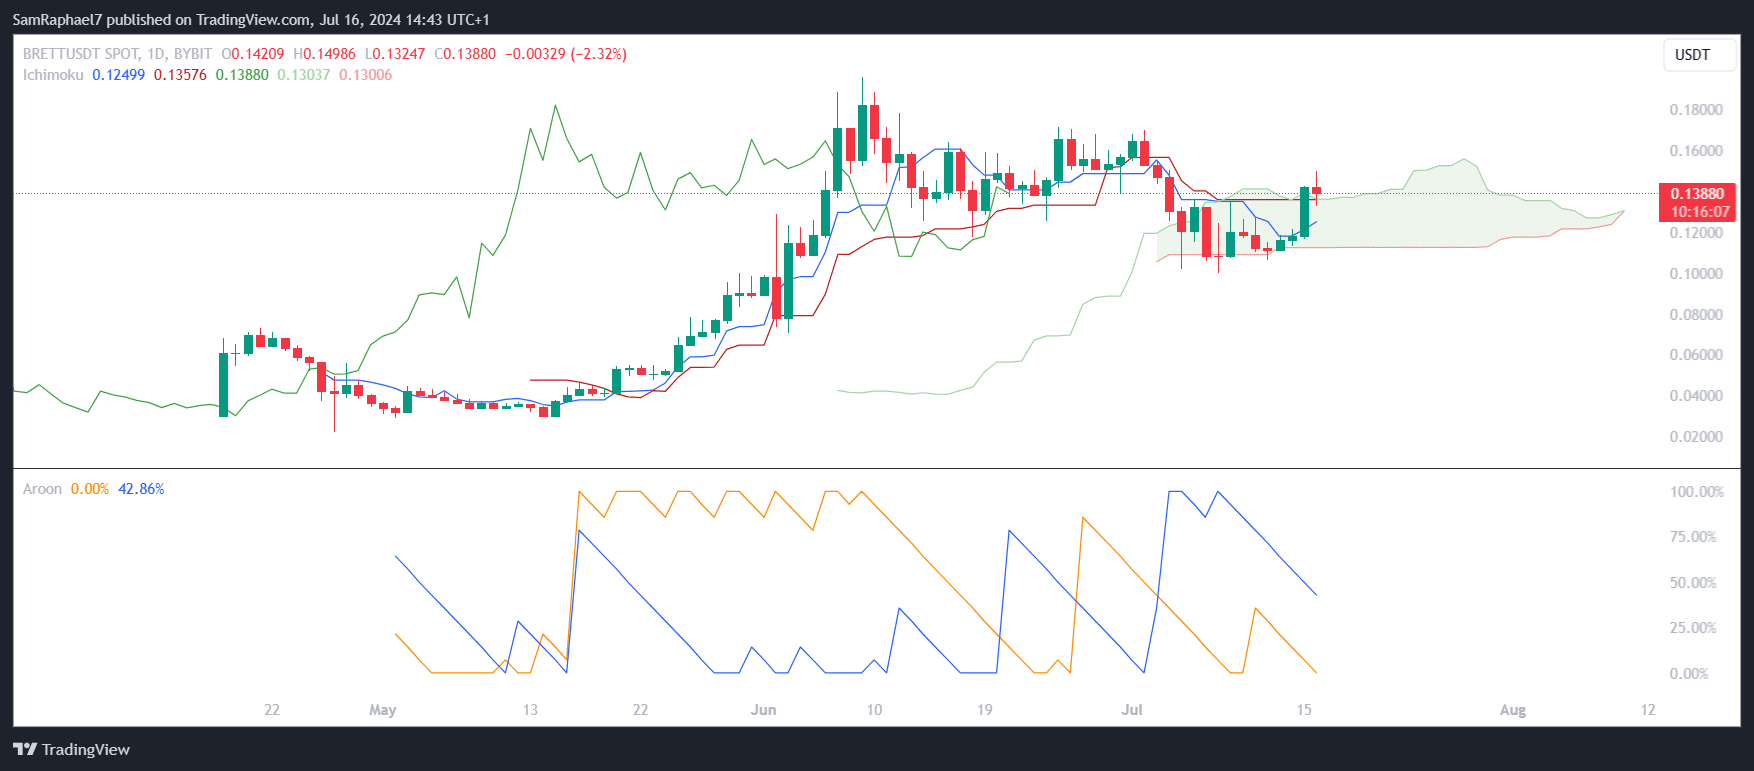The image size is (1754, 771).
Task: Click the 12 date label on time axis
Action: coord(1648,710)
